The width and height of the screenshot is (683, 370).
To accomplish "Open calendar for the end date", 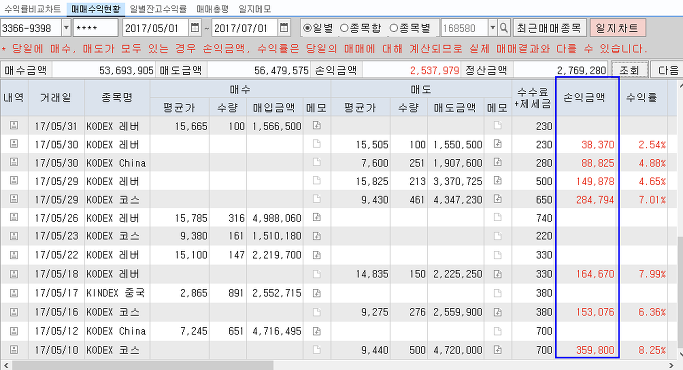I will point(284,28).
